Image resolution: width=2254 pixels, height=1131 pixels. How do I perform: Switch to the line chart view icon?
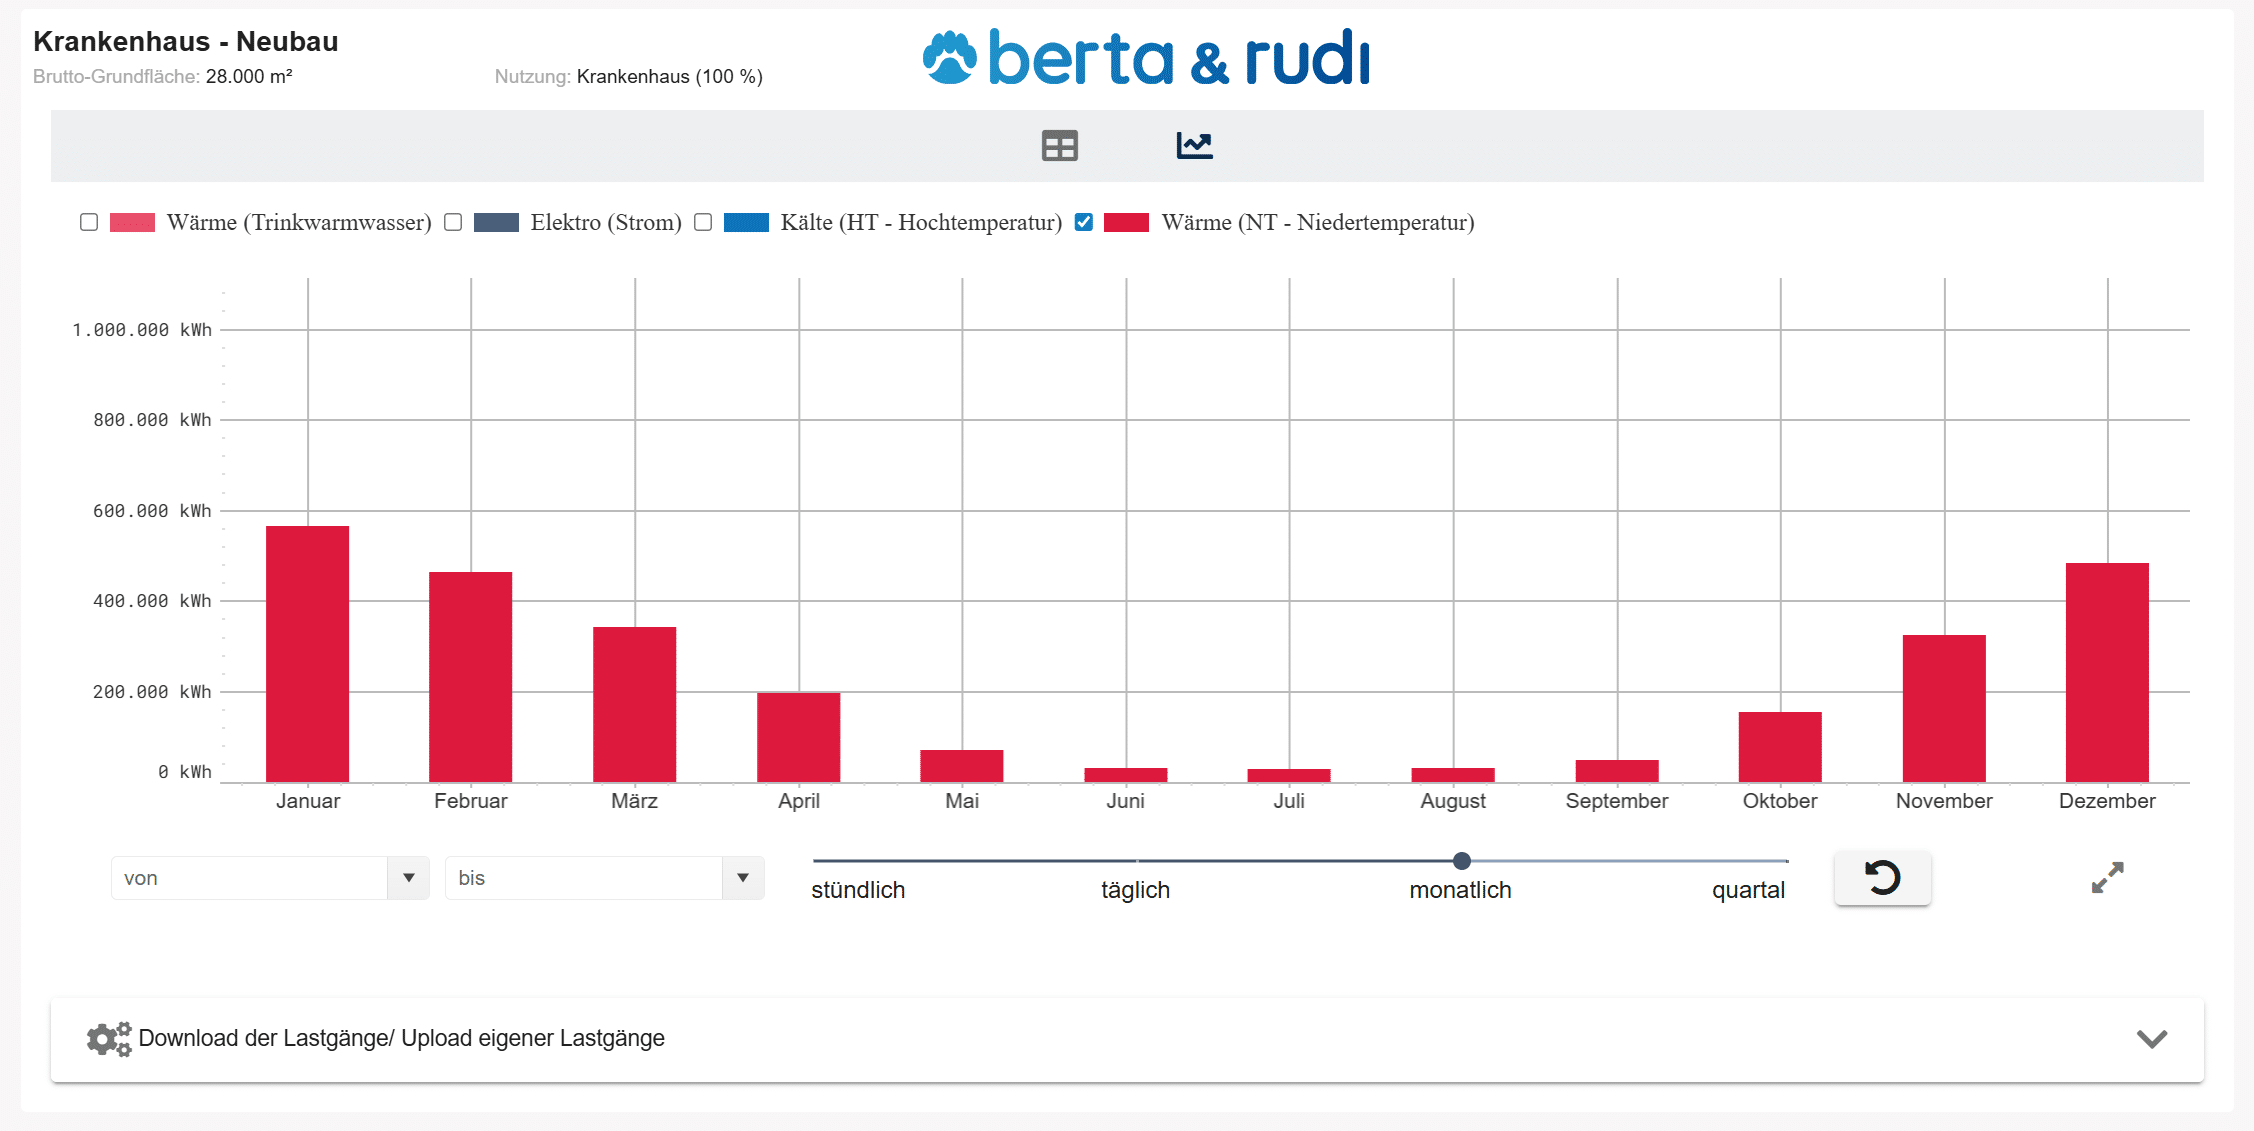1194,146
